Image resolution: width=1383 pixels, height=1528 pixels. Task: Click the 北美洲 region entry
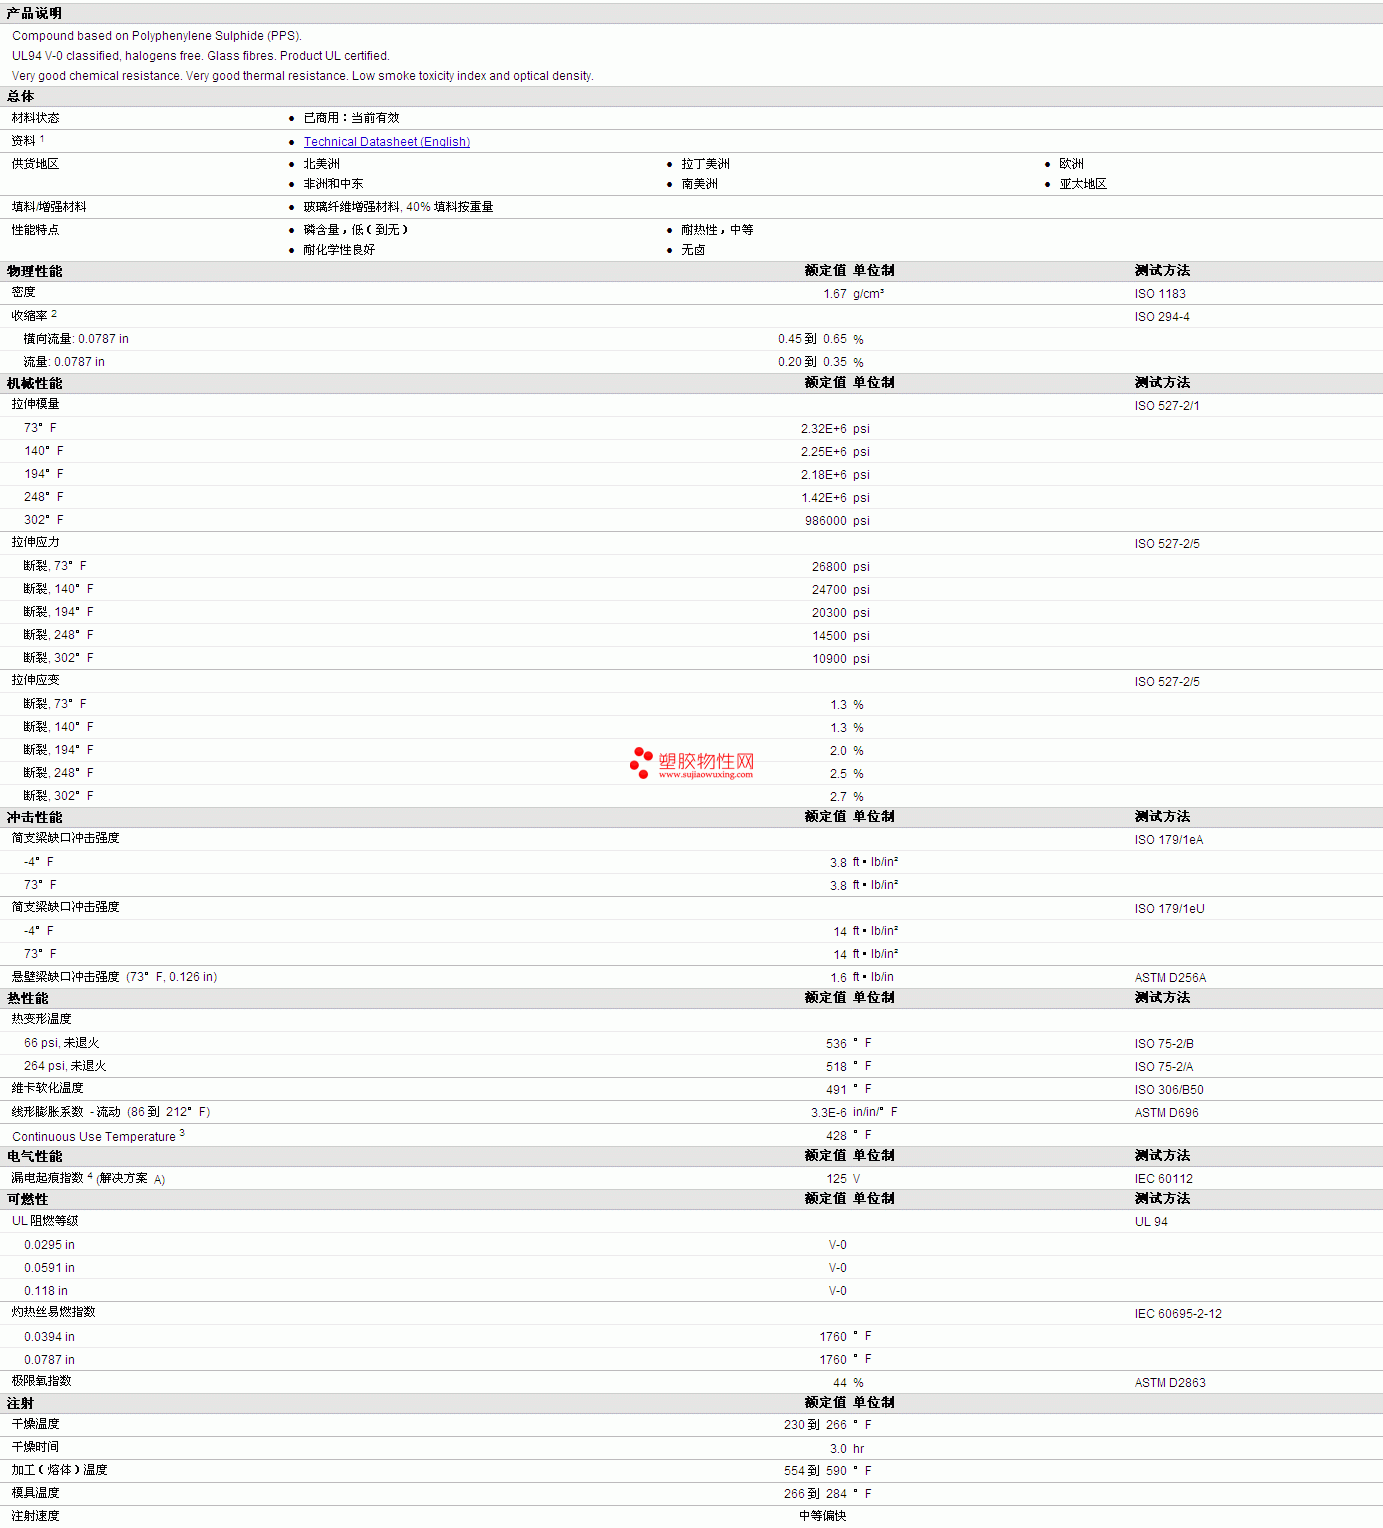pos(321,164)
